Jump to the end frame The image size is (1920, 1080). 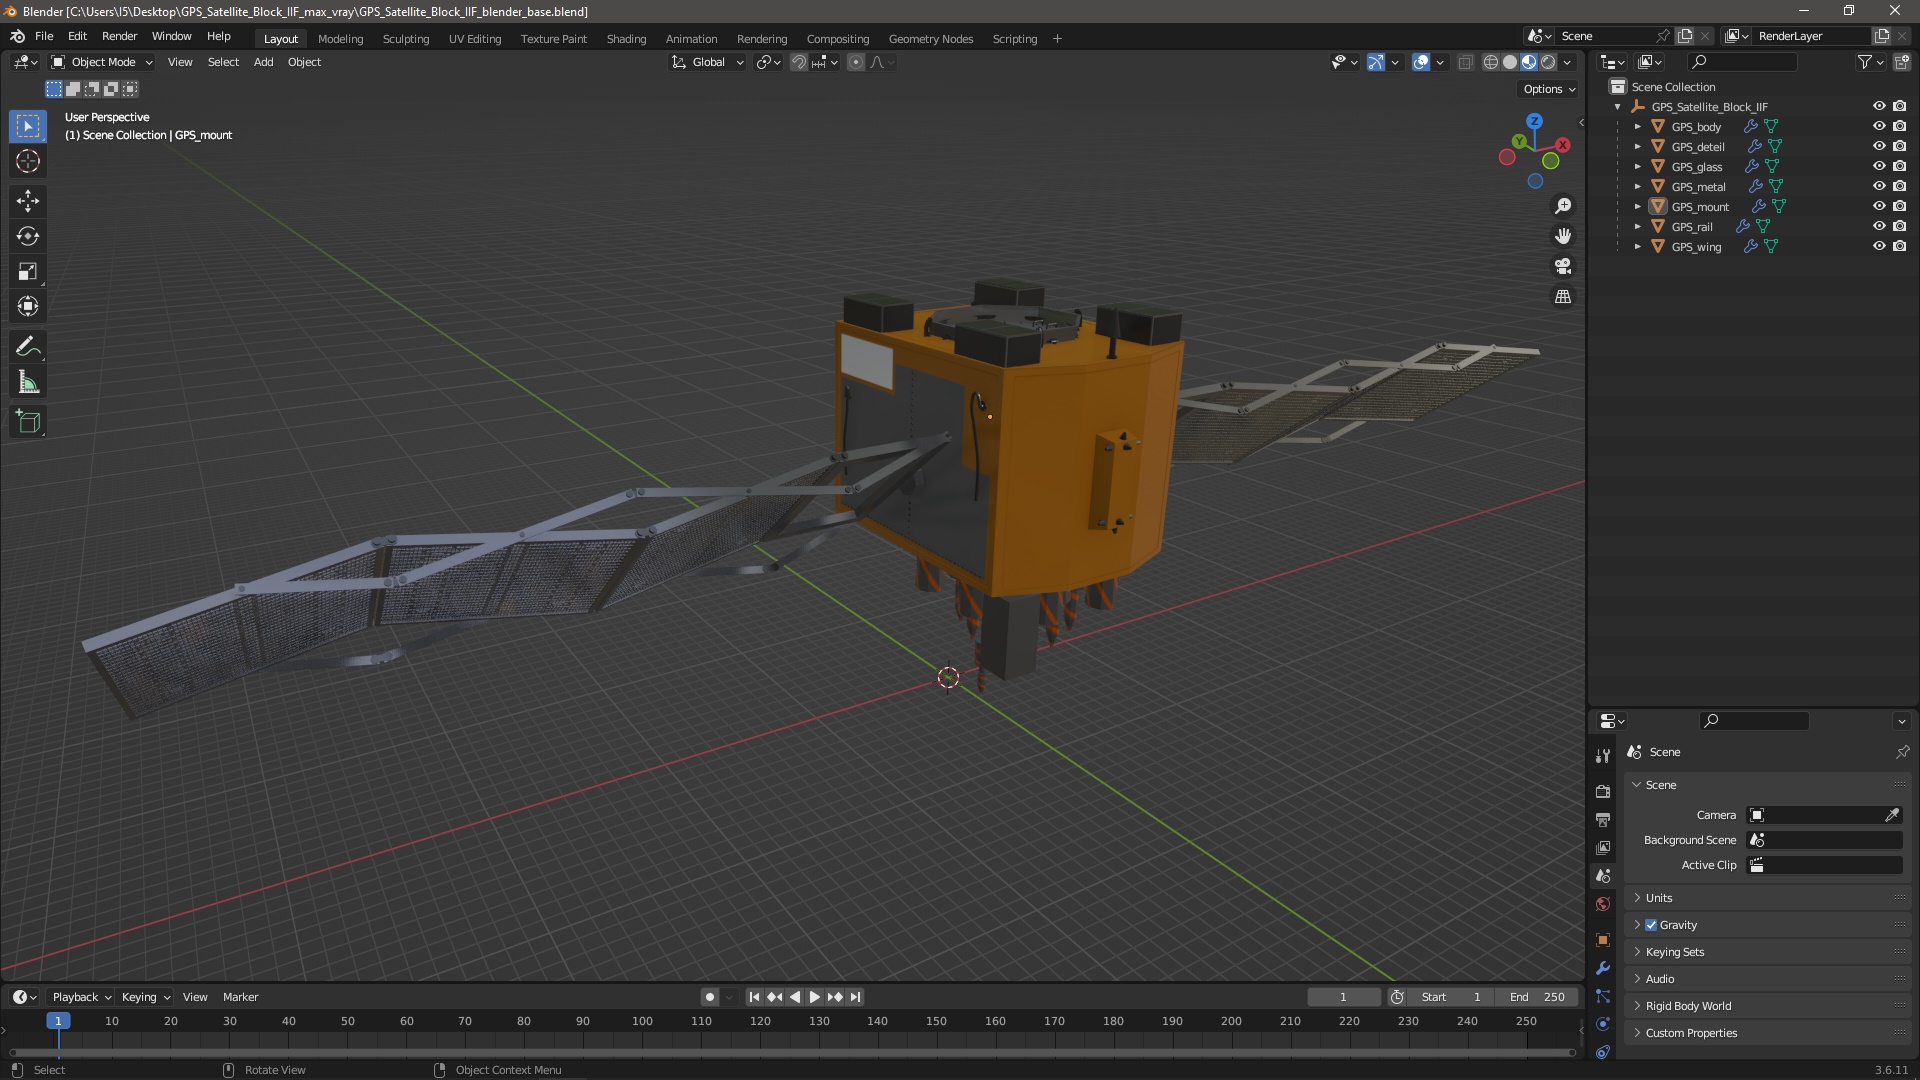click(855, 997)
